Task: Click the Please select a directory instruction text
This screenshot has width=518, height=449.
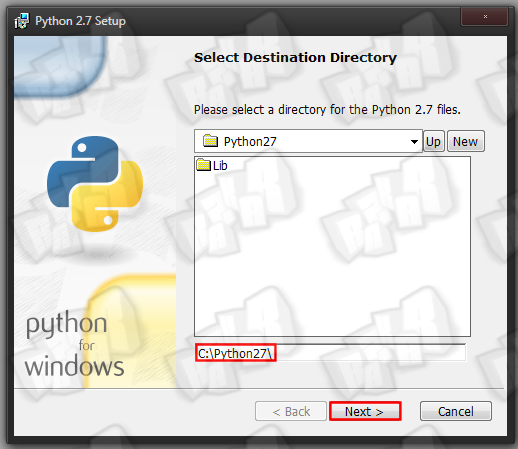Action: [x=327, y=109]
